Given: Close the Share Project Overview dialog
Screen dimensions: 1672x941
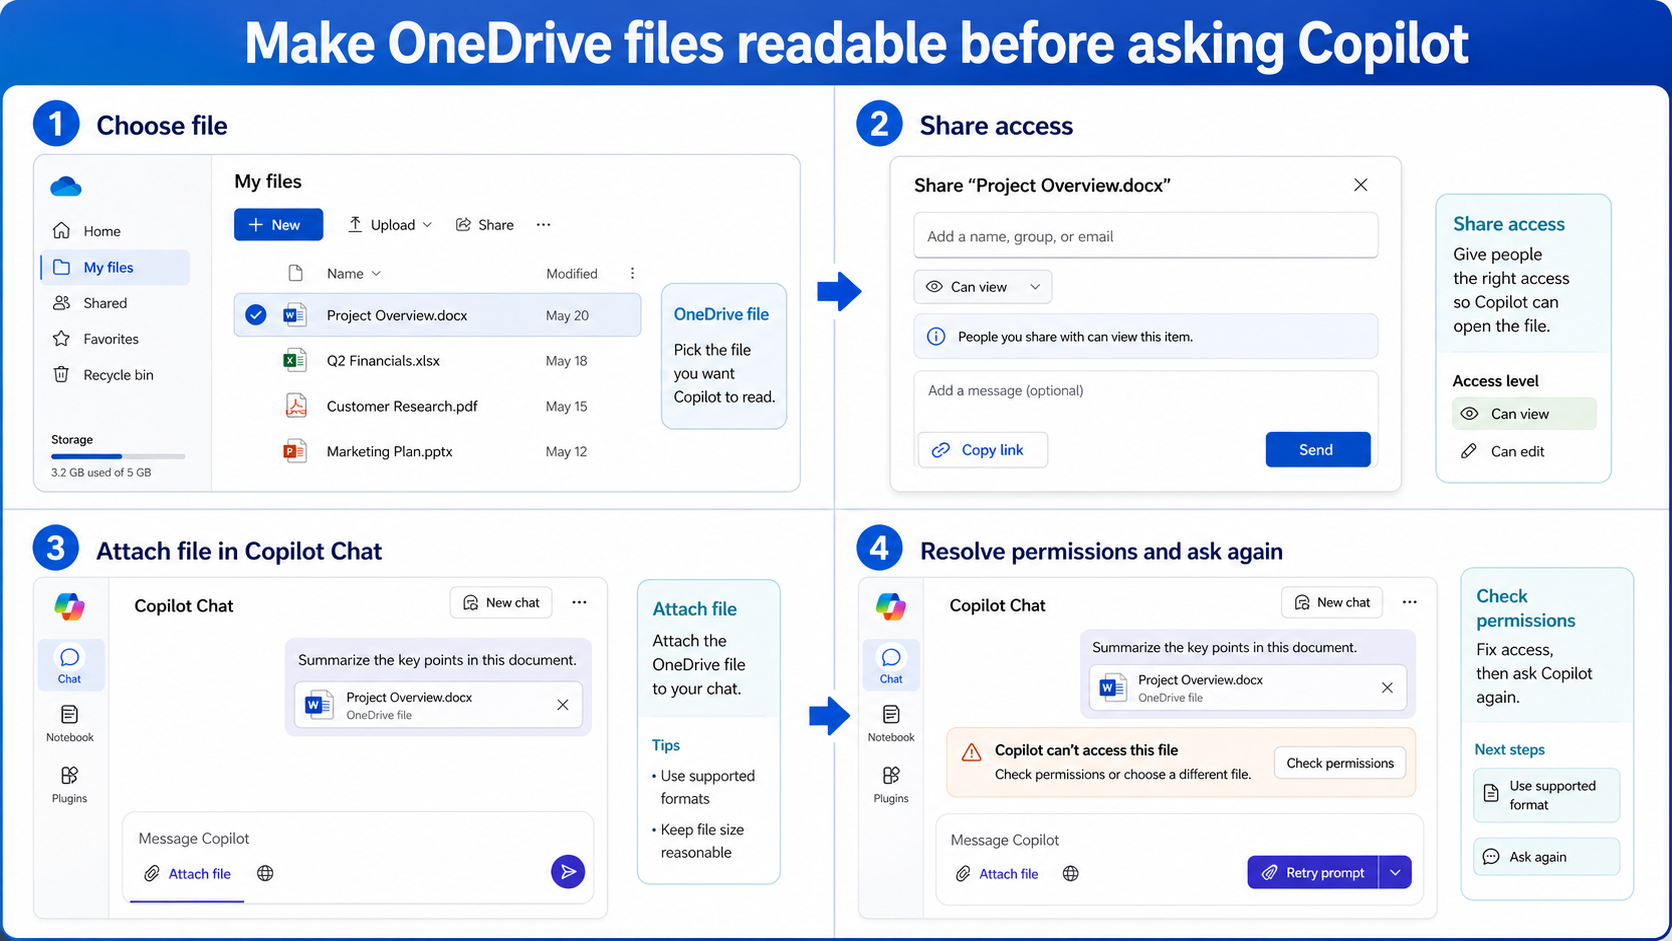Looking at the screenshot, I should [1360, 185].
